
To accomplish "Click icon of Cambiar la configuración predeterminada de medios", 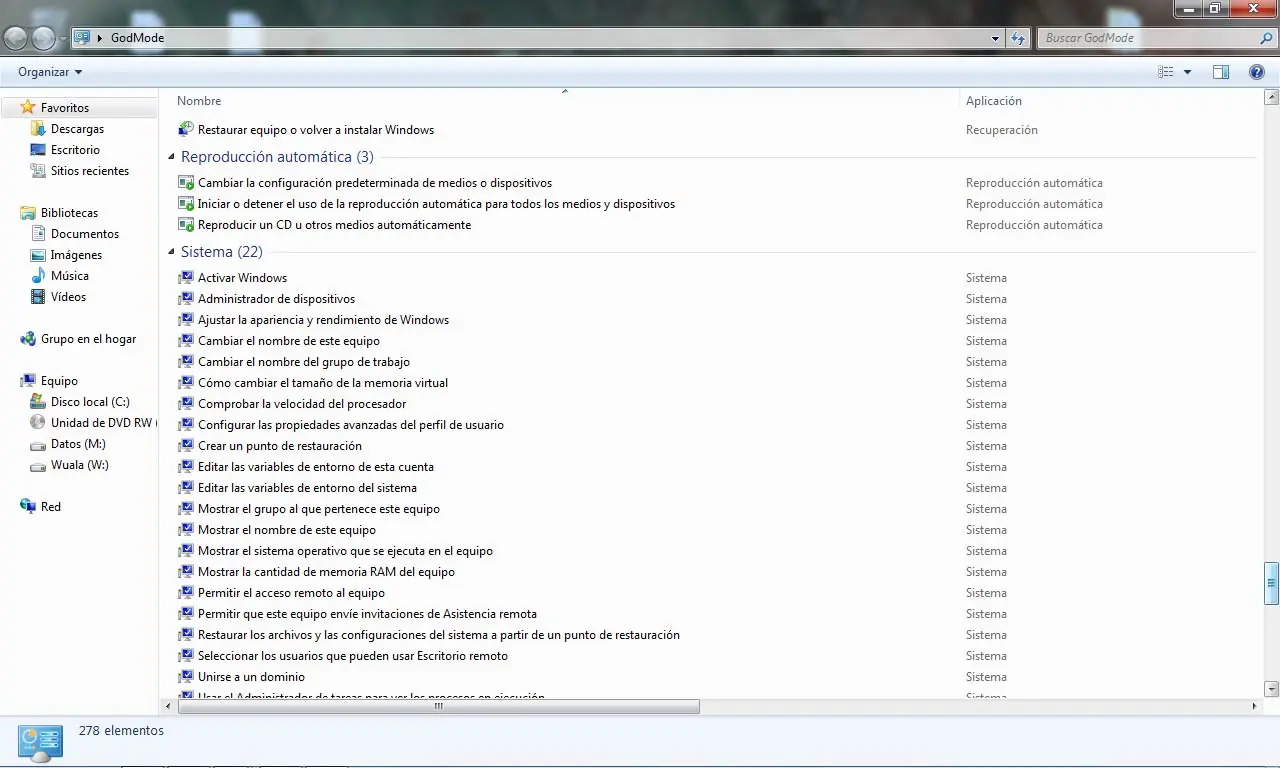I will [x=186, y=183].
